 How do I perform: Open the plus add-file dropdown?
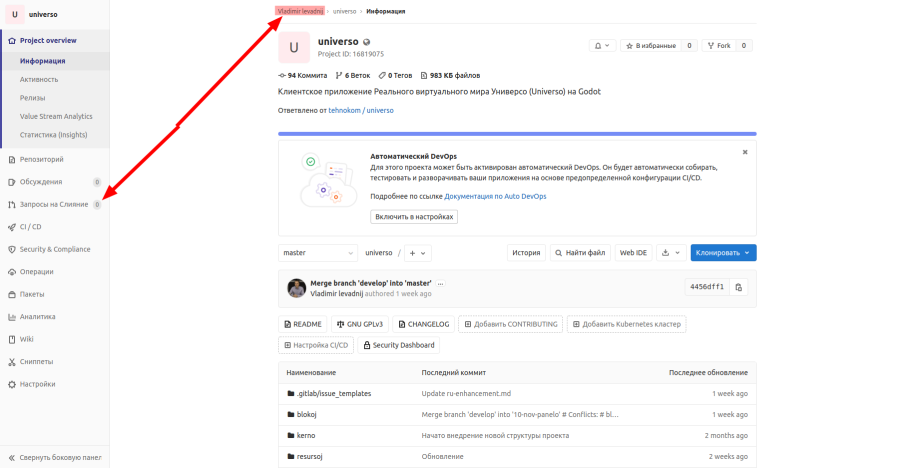pos(417,253)
